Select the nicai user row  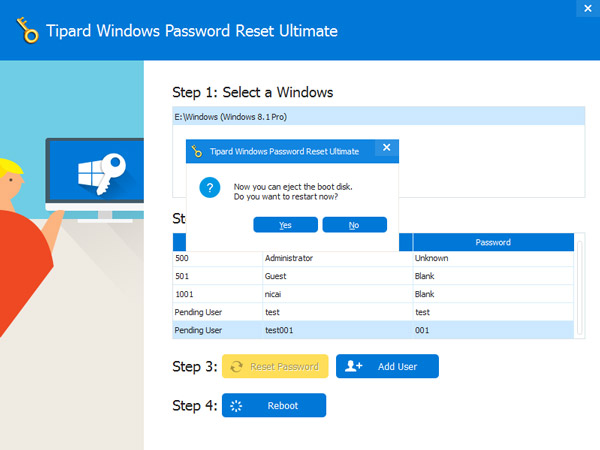373,294
